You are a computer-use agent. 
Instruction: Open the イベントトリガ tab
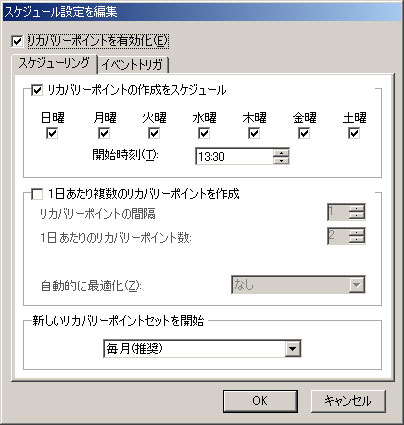point(132,64)
